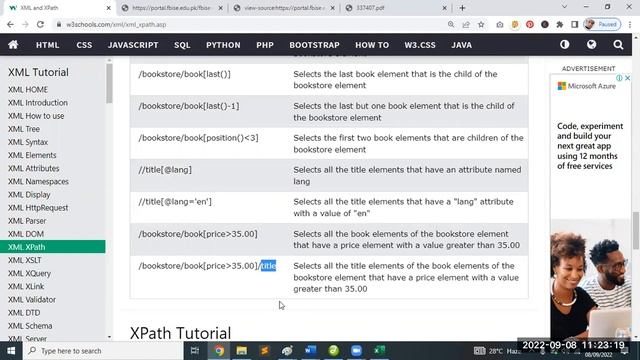
Task: Open XML Introduction in sidebar
Action: coord(38,102)
